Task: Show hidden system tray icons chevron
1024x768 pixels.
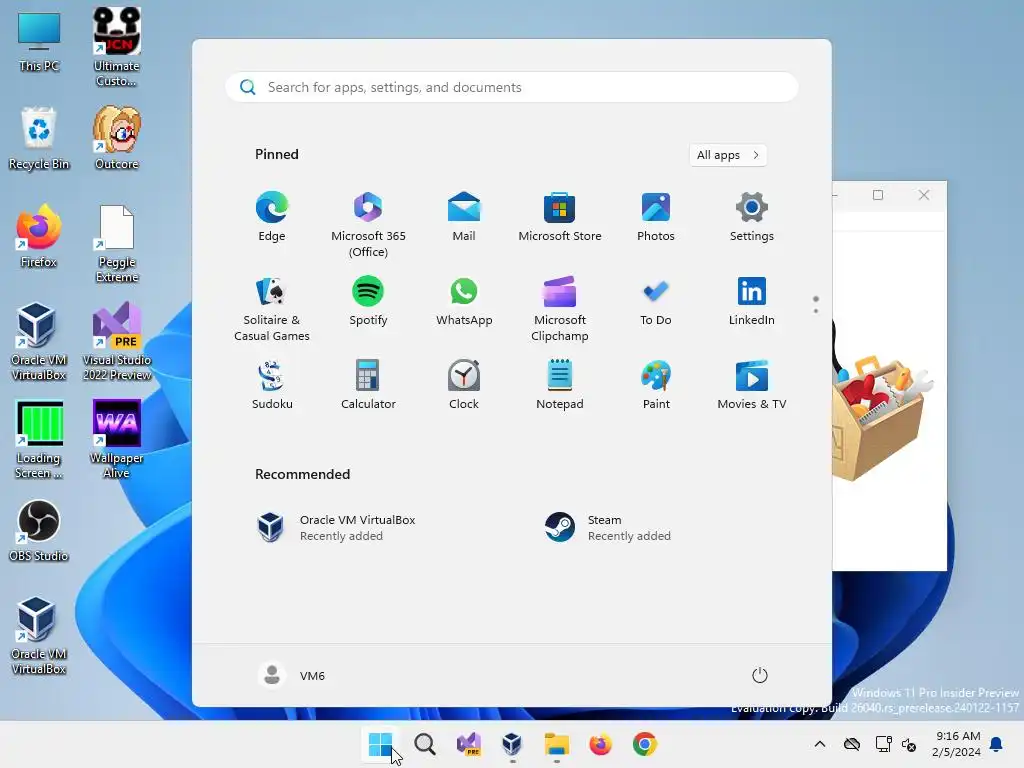Action: (820, 744)
